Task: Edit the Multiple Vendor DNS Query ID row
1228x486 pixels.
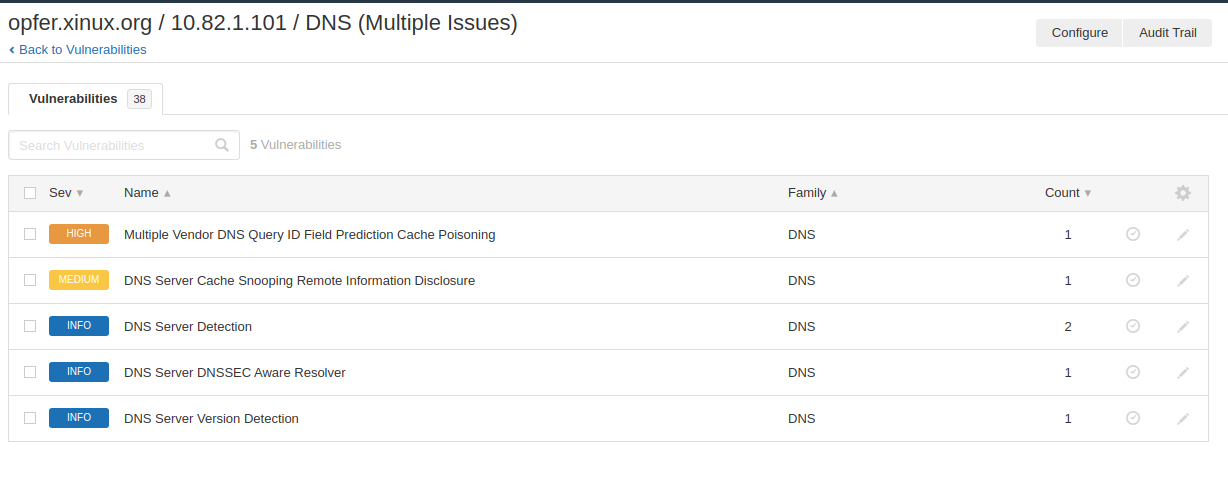Action: (1183, 235)
